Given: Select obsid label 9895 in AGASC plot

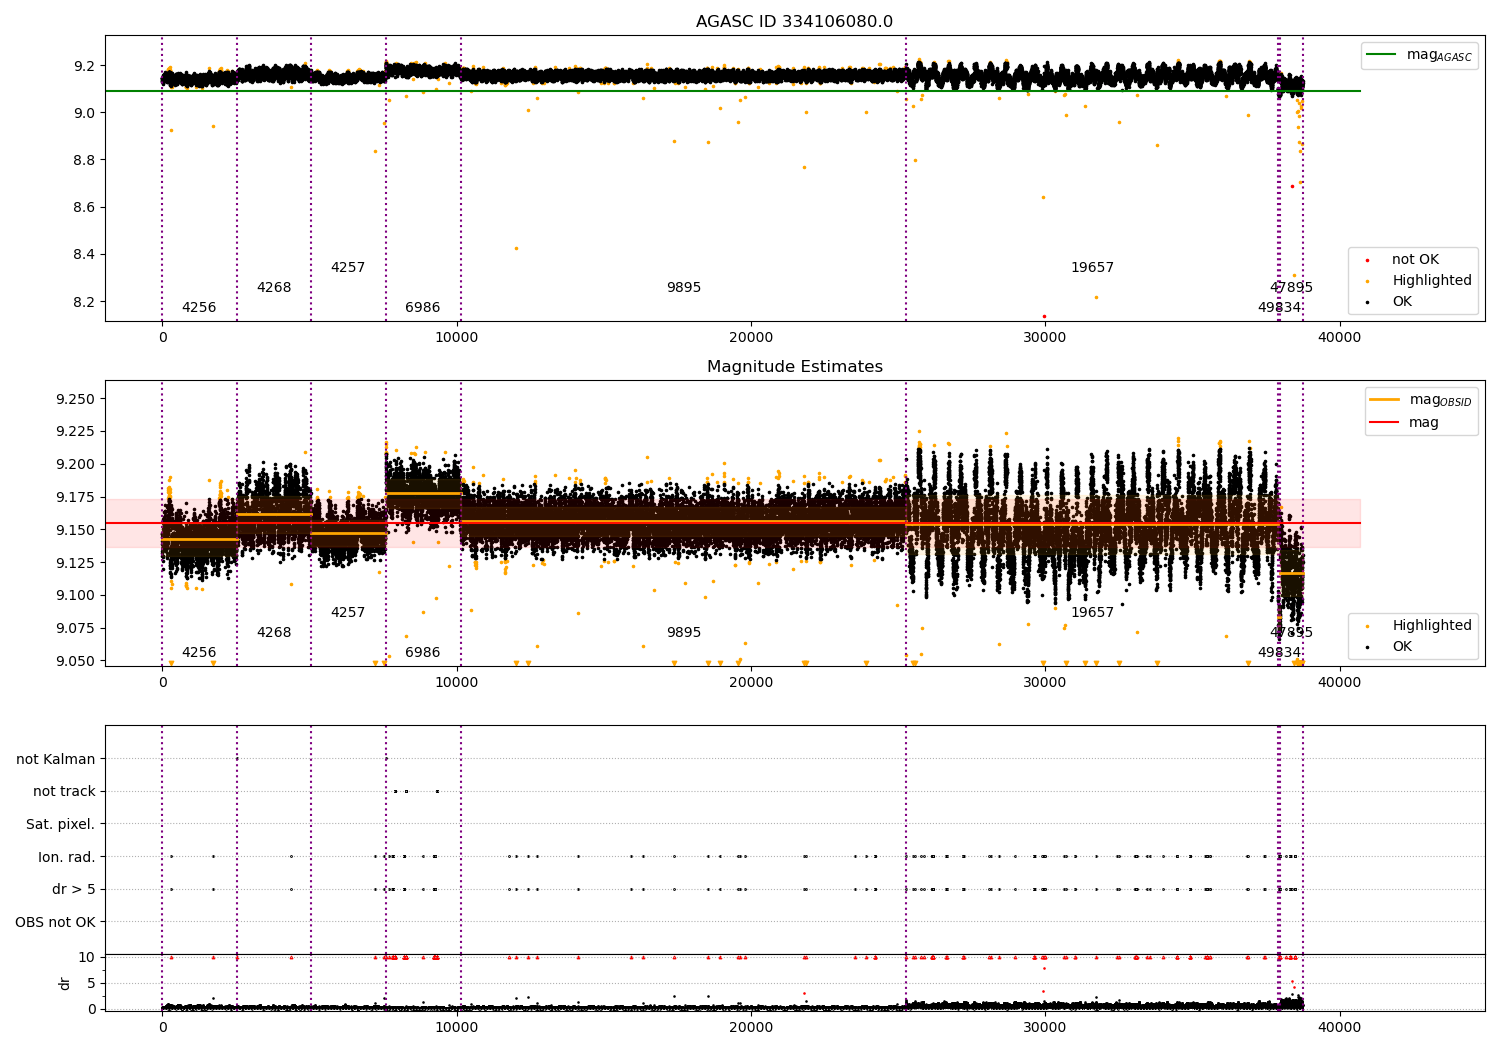Looking at the screenshot, I should point(684,288).
